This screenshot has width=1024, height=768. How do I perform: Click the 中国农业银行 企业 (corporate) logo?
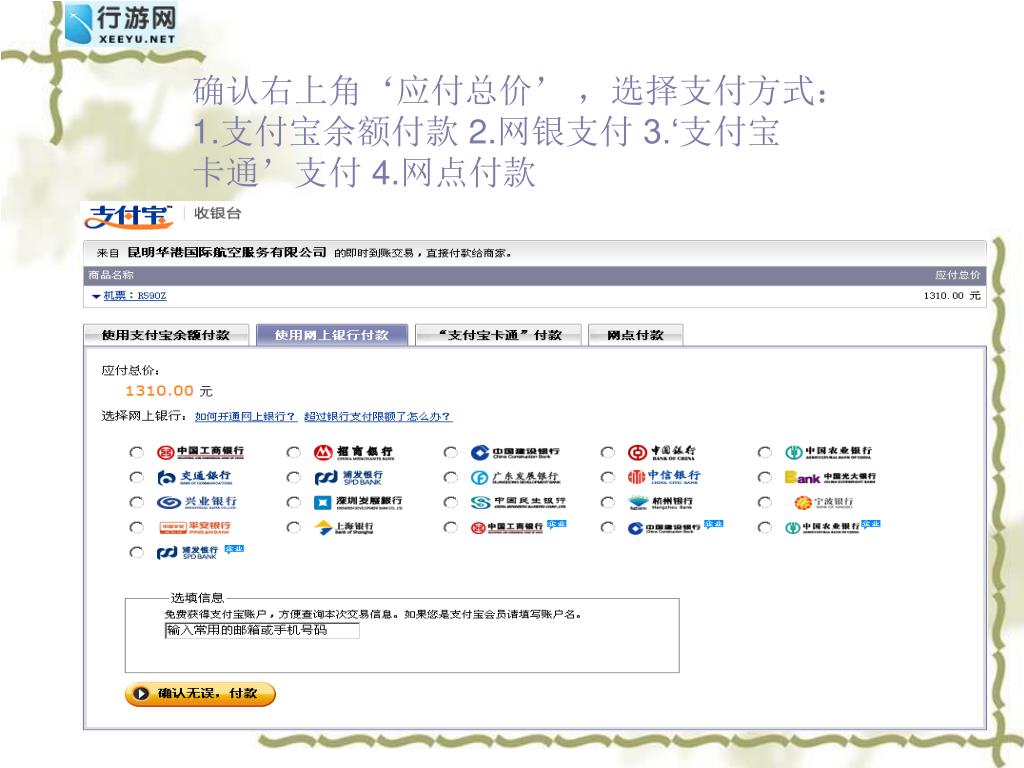(x=833, y=527)
